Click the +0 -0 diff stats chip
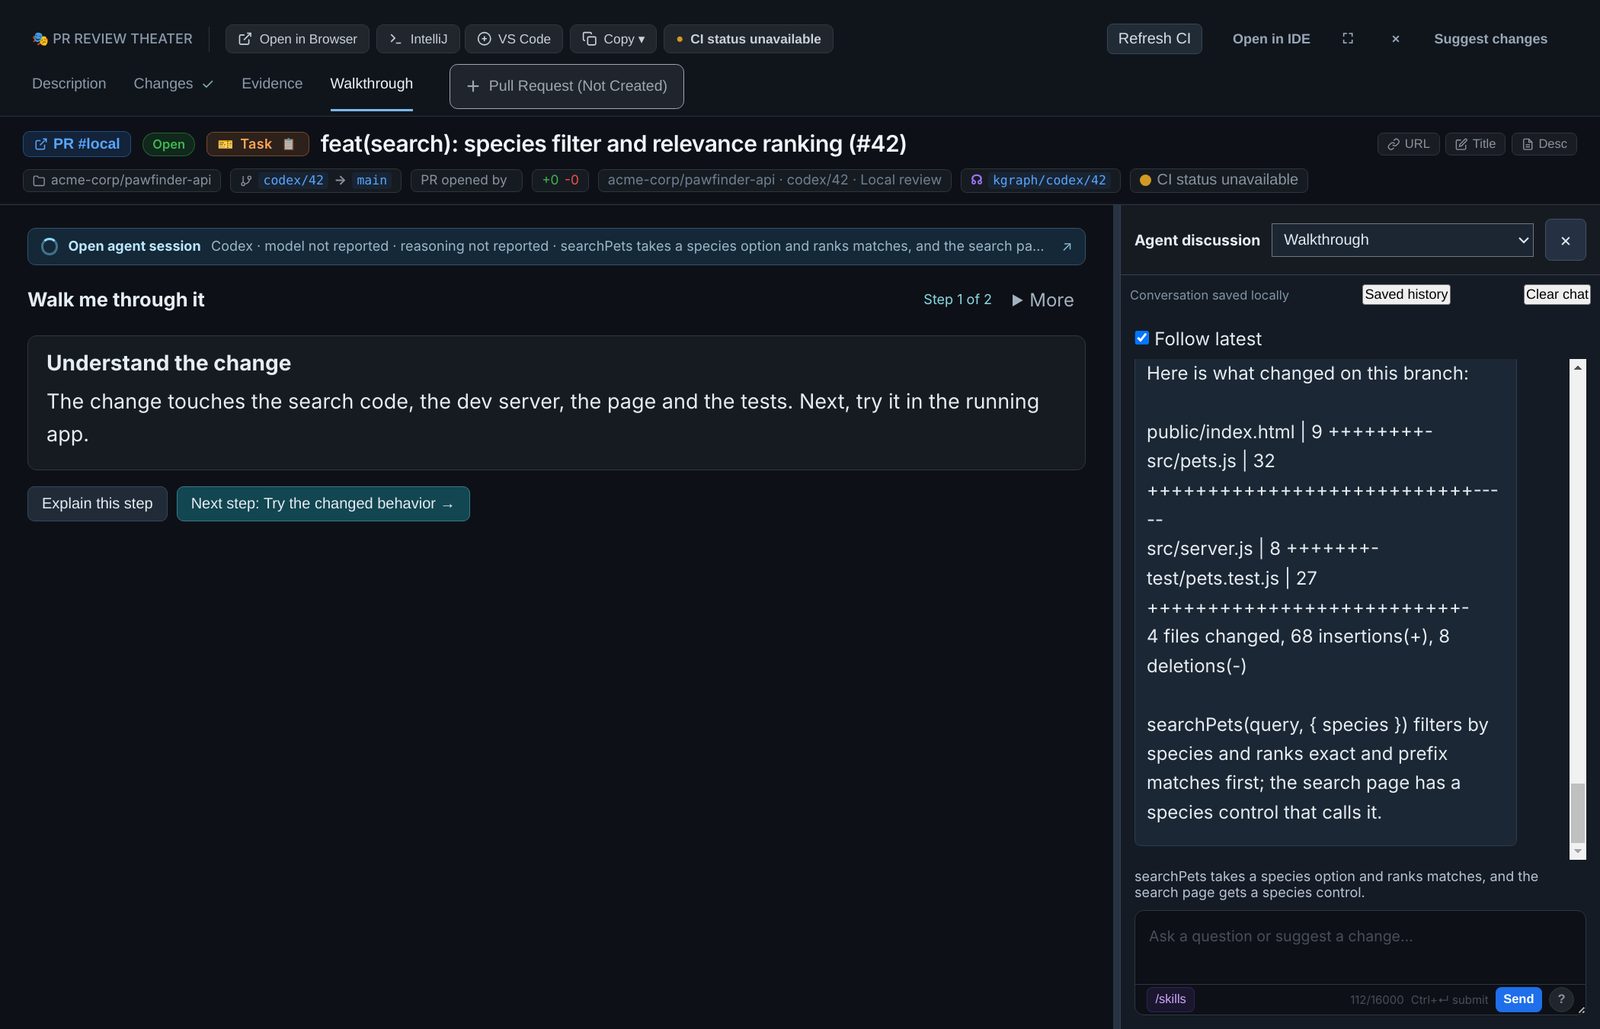Screen dimensions: 1600x1029 coord(560,180)
